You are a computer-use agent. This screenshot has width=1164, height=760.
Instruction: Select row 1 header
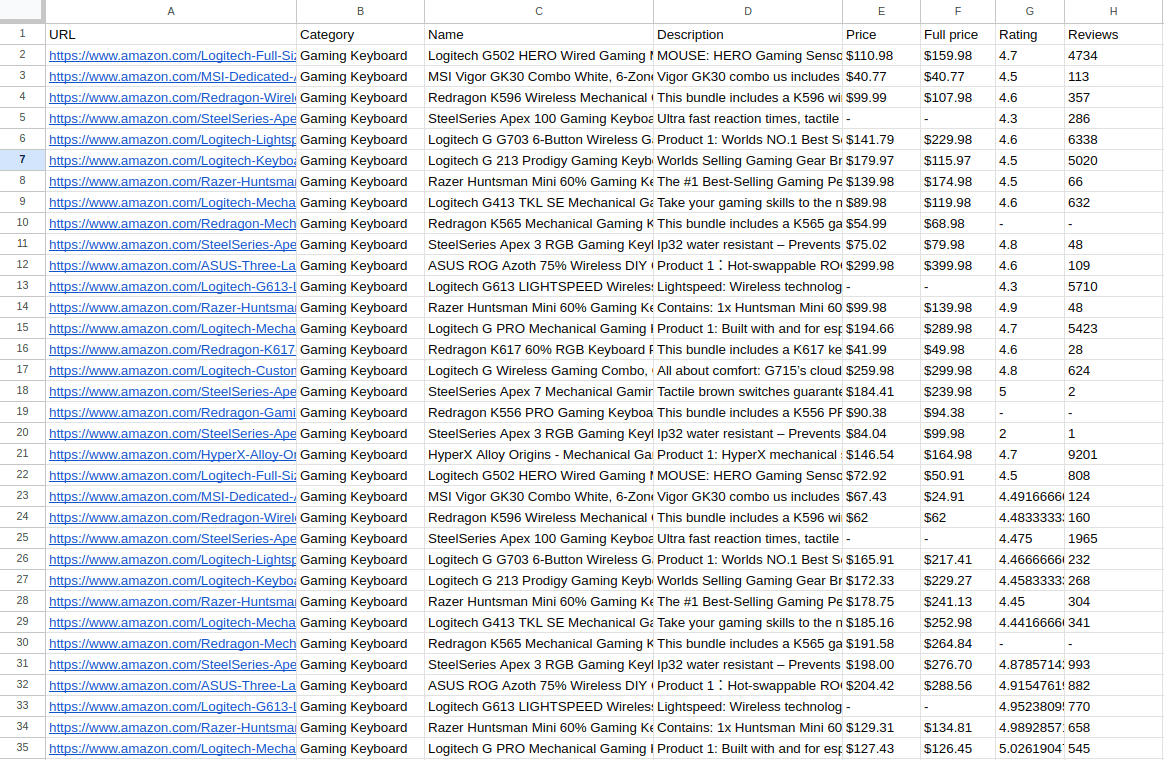pos(22,34)
